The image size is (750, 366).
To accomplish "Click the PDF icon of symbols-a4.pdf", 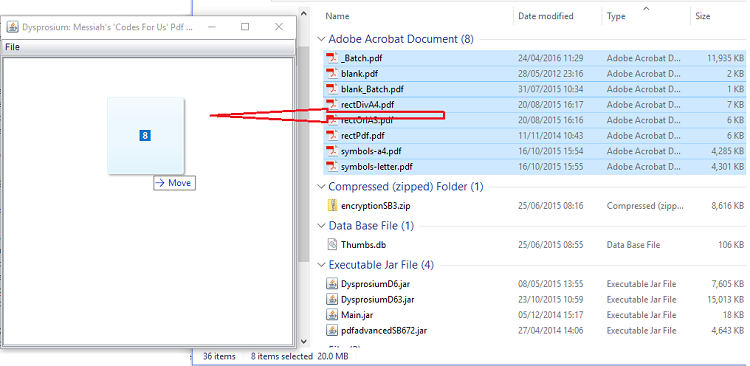I will (x=332, y=152).
